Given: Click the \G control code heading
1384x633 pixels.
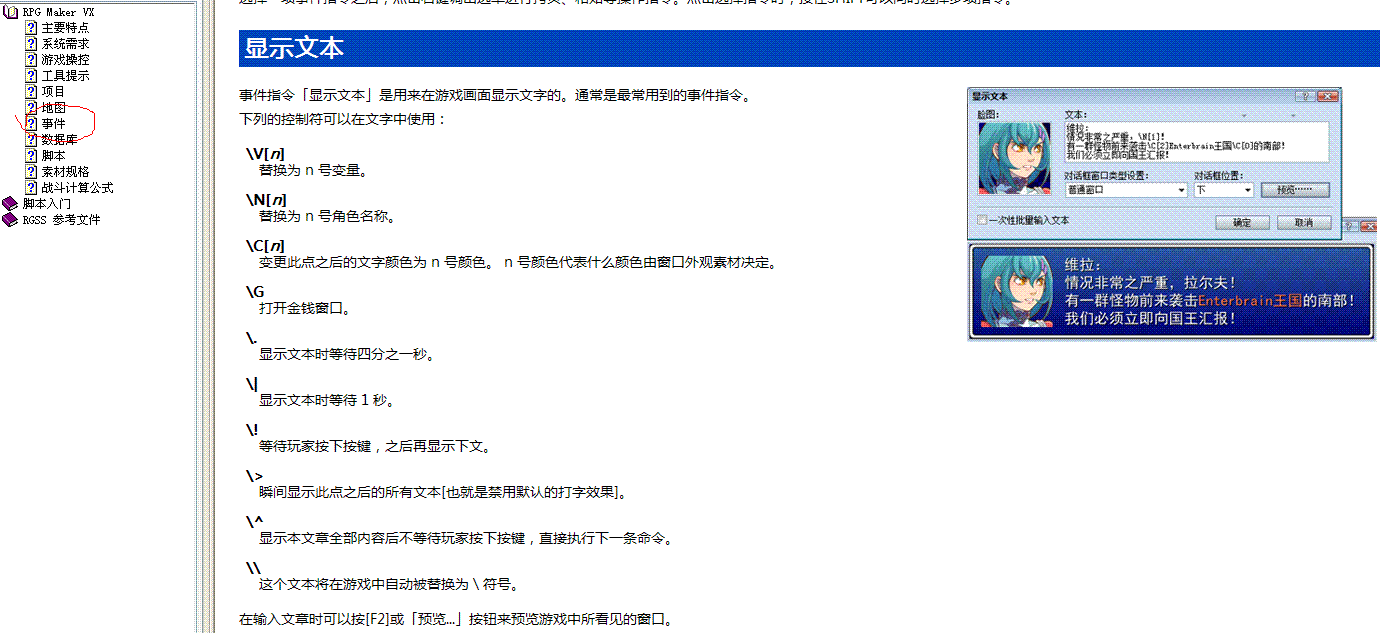Looking at the screenshot, I should click(255, 292).
